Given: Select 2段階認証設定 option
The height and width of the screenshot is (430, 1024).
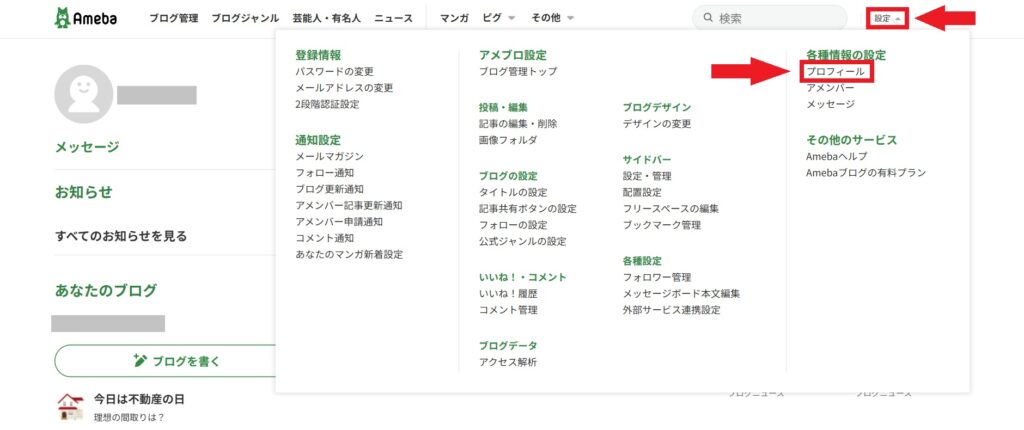Looking at the screenshot, I should point(327,104).
